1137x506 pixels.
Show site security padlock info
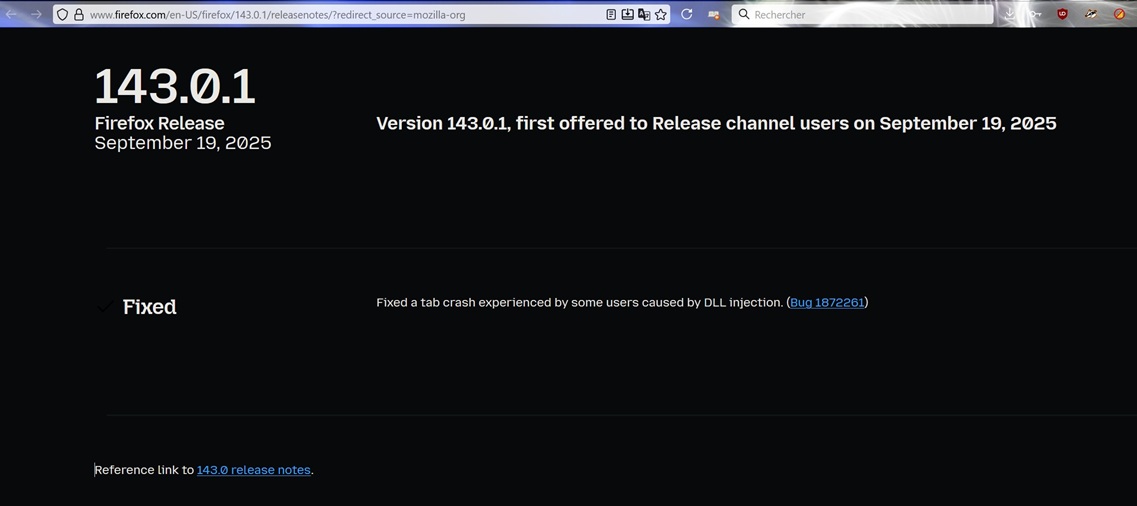pyautogui.click(x=78, y=14)
